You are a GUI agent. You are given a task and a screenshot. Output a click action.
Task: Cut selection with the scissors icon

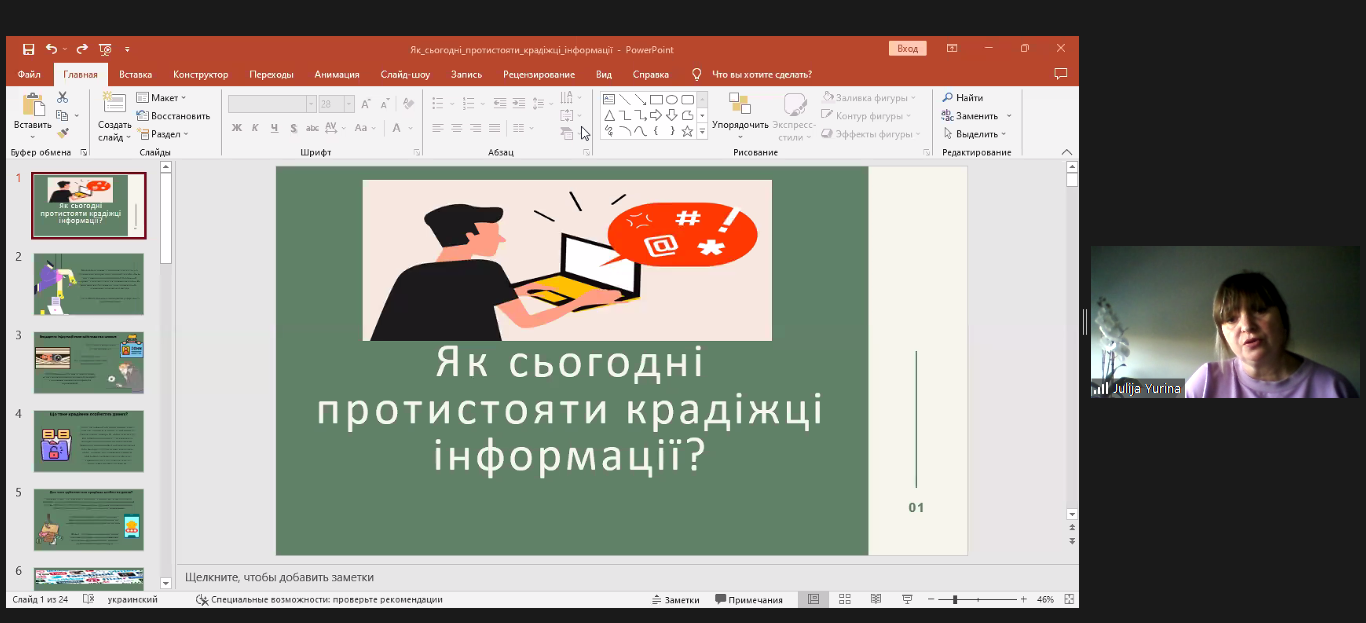point(62,97)
